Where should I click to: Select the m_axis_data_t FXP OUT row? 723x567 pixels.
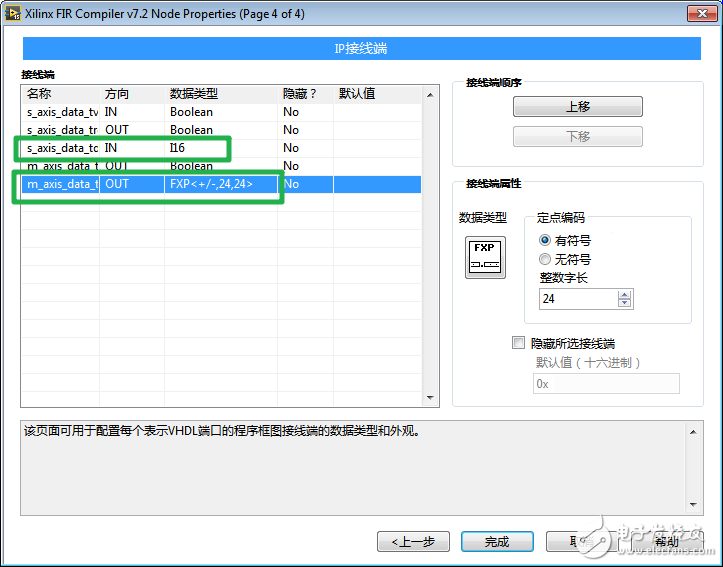[x=150, y=184]
